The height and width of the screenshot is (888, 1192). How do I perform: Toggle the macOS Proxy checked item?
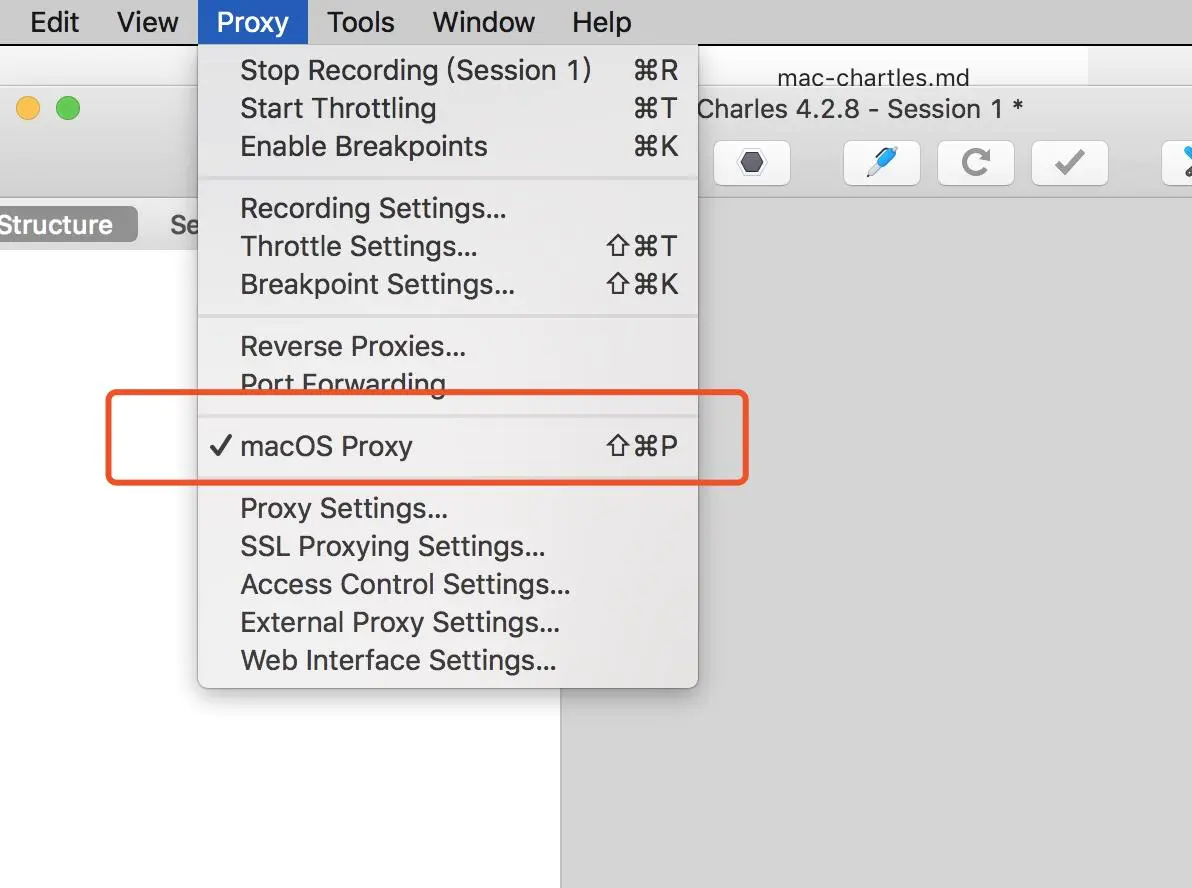(448, 446)
